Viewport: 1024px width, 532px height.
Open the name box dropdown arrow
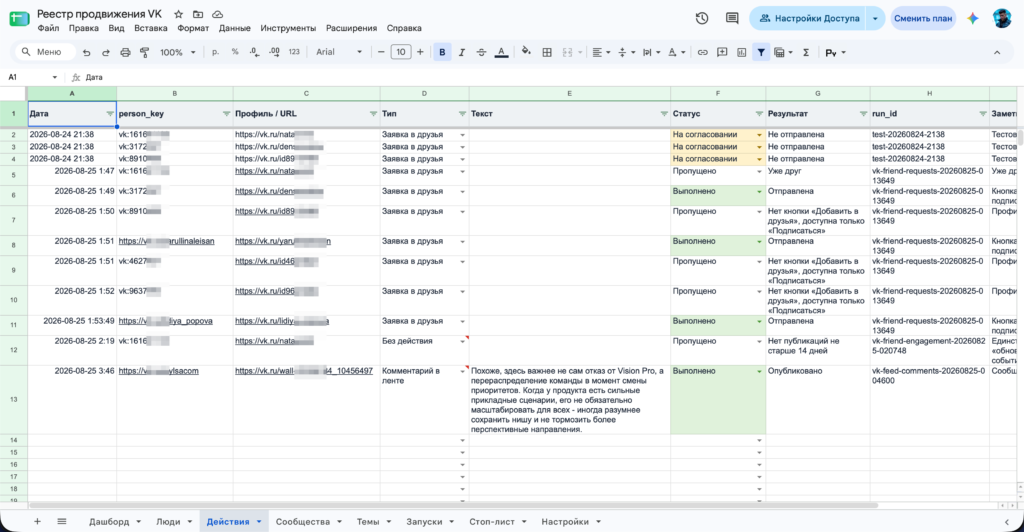click(x=55, y=77)
